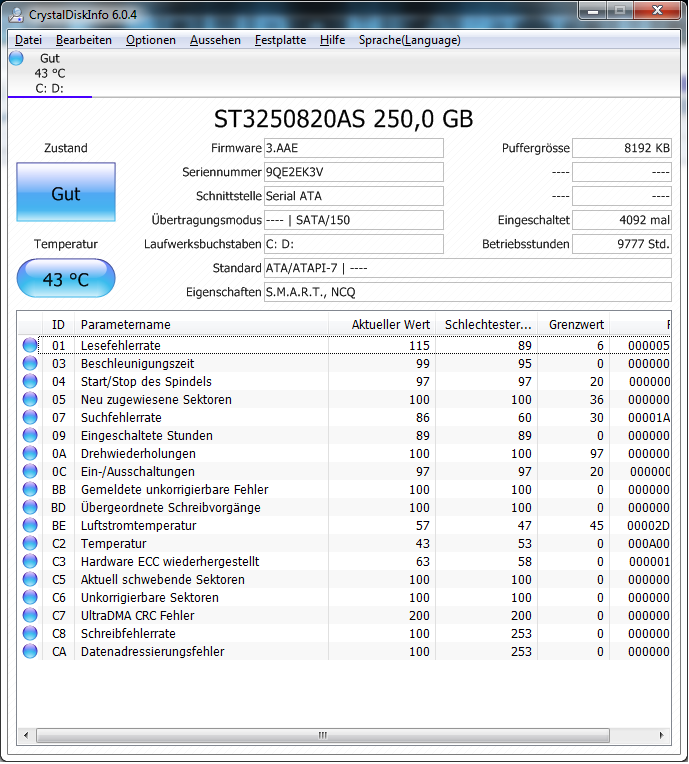Screen dimensions: 689x764
Task: Click status orb for Übergeordnete Schreibvorgänge row
Action: [30, 507]
